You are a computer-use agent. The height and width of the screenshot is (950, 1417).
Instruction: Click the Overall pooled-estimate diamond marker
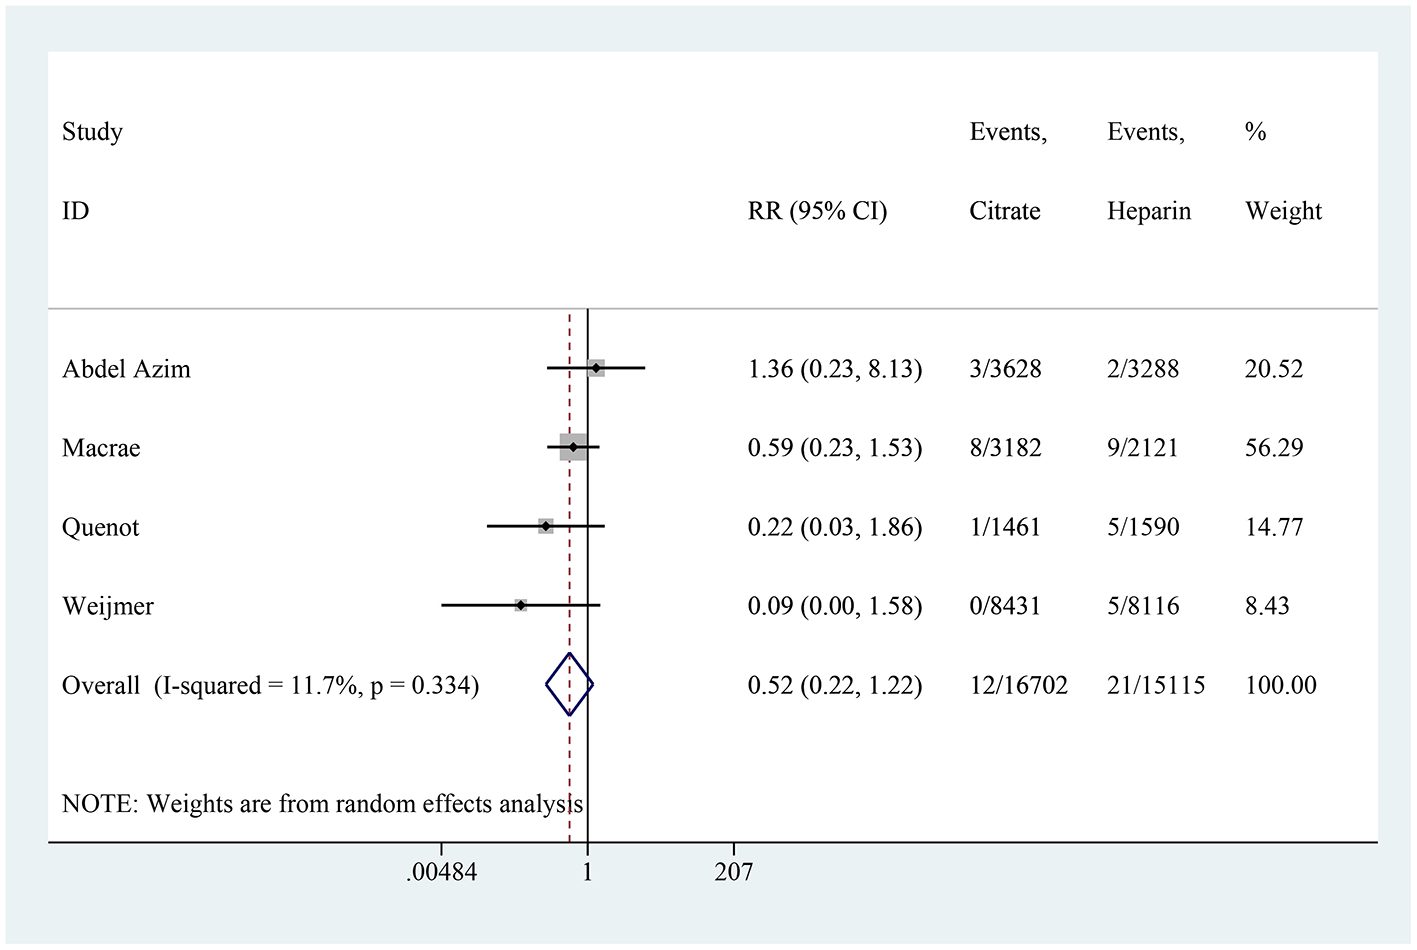[569, 685]
